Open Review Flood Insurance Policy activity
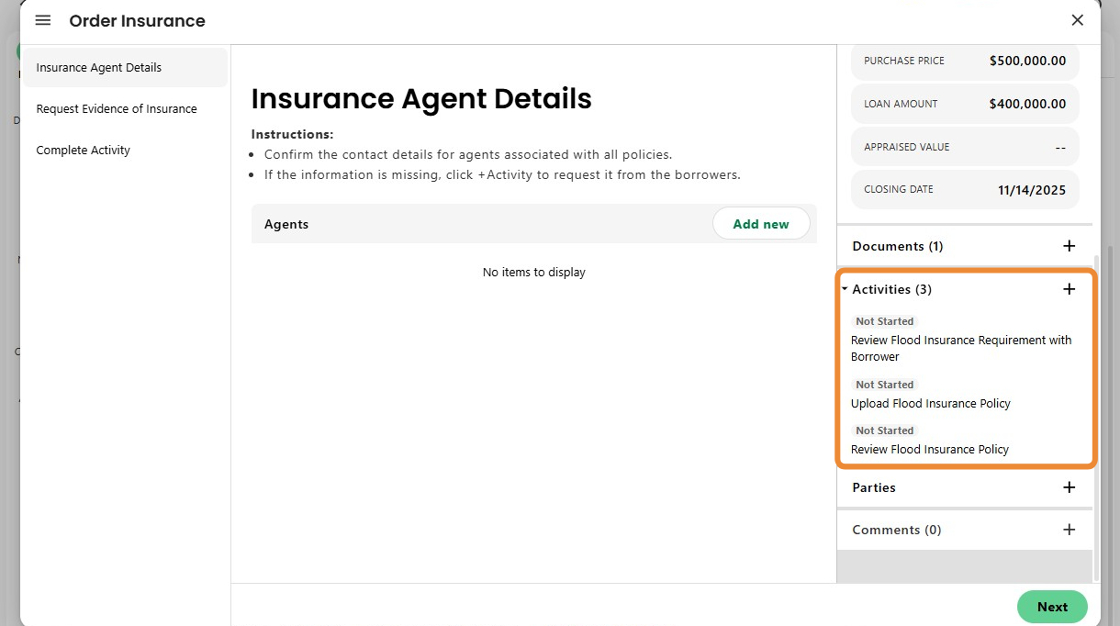The height and width of the screenshot is (626, 1120). click(x=929, y=450)
